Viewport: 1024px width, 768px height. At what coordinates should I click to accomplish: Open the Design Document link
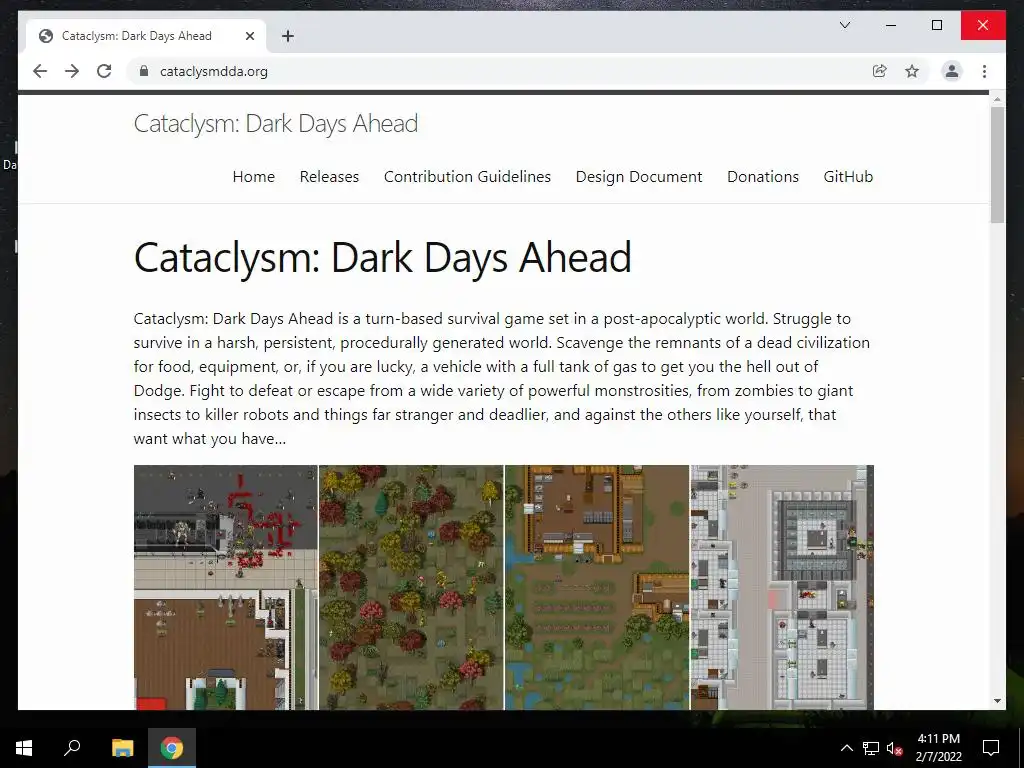(x=639, y=177)
